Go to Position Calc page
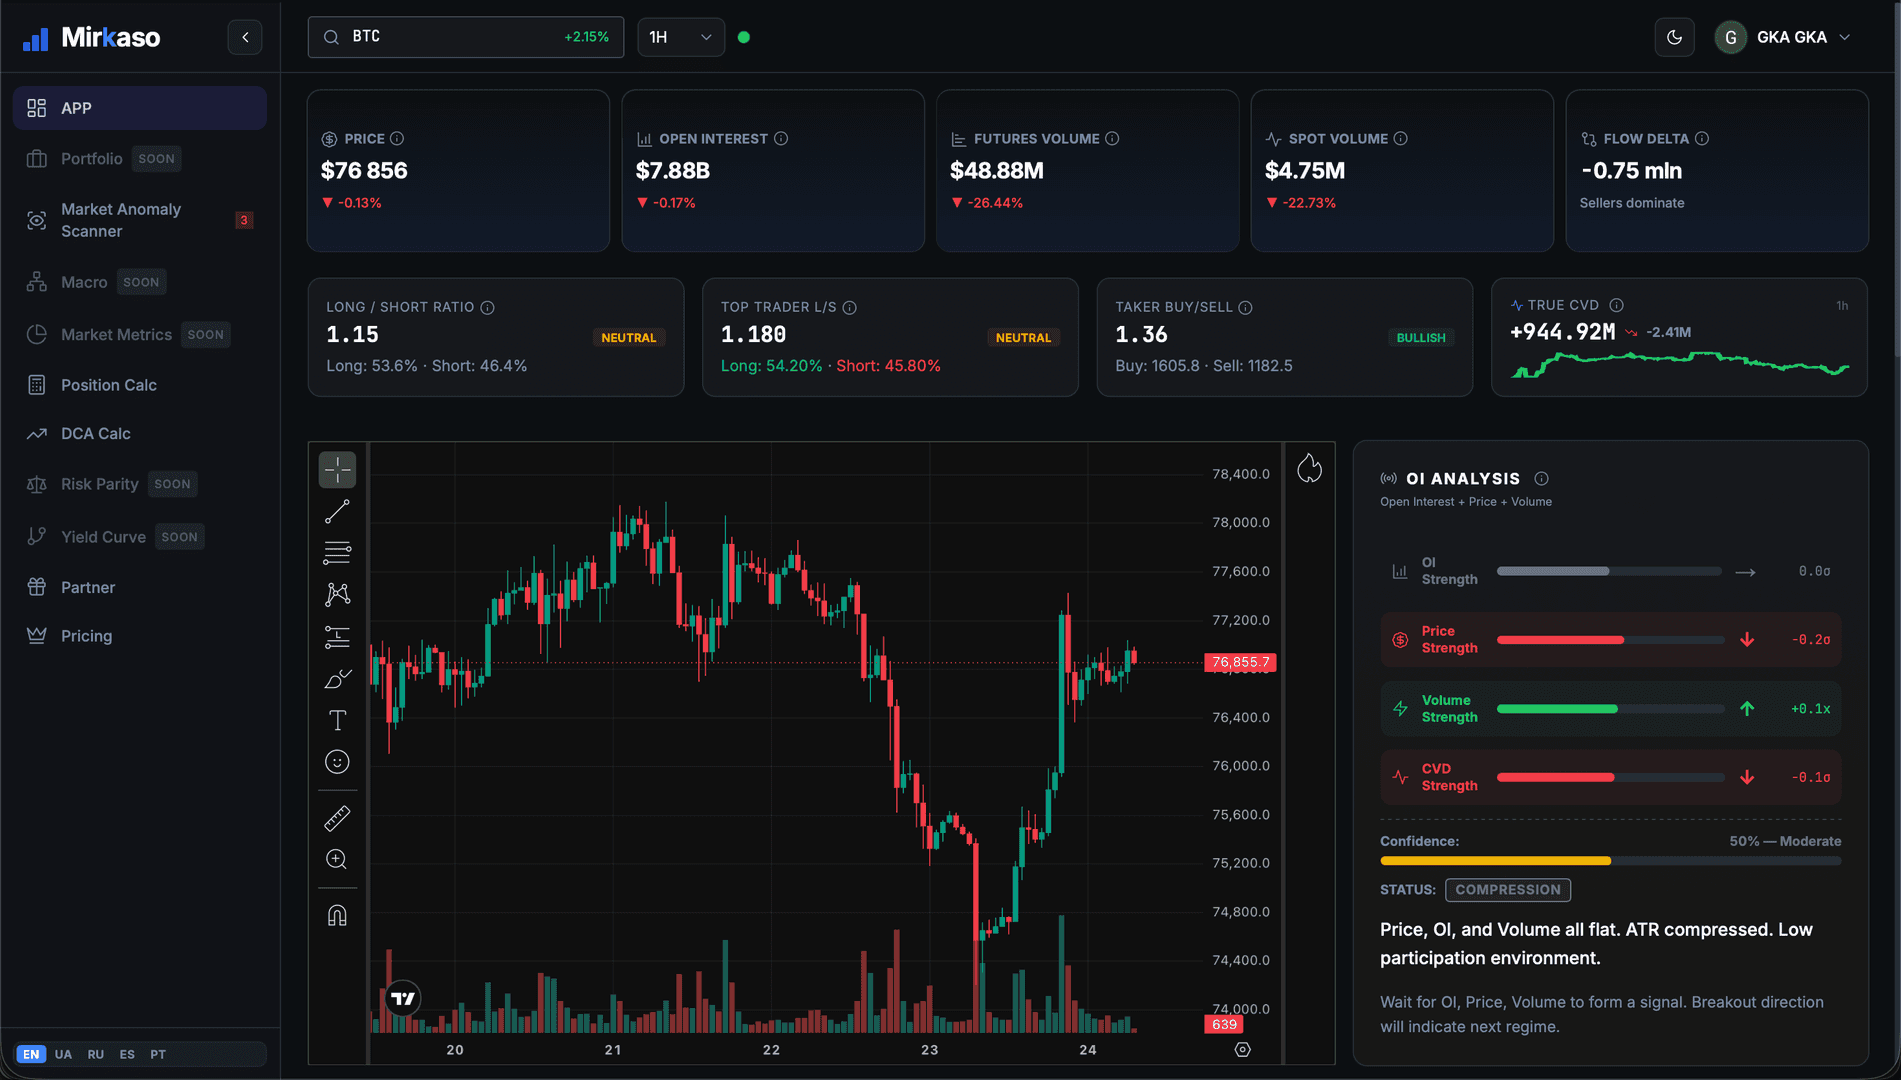Viewport: 1901px width, 1080px height. (140, 385)
